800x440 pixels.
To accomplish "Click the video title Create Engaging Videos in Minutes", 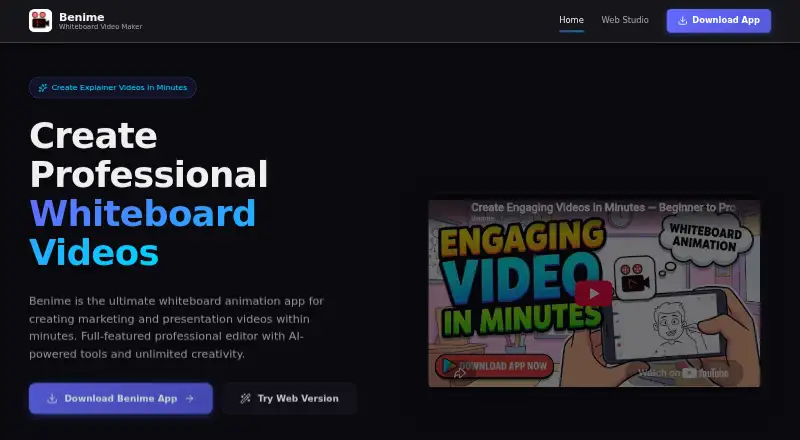I will pyautogui.click(x=603, y=208).
